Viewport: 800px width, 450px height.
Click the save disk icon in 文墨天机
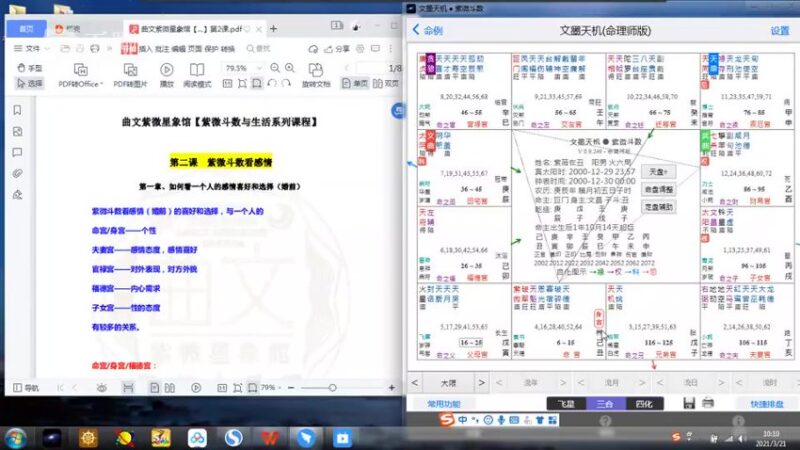click(689, 403)
